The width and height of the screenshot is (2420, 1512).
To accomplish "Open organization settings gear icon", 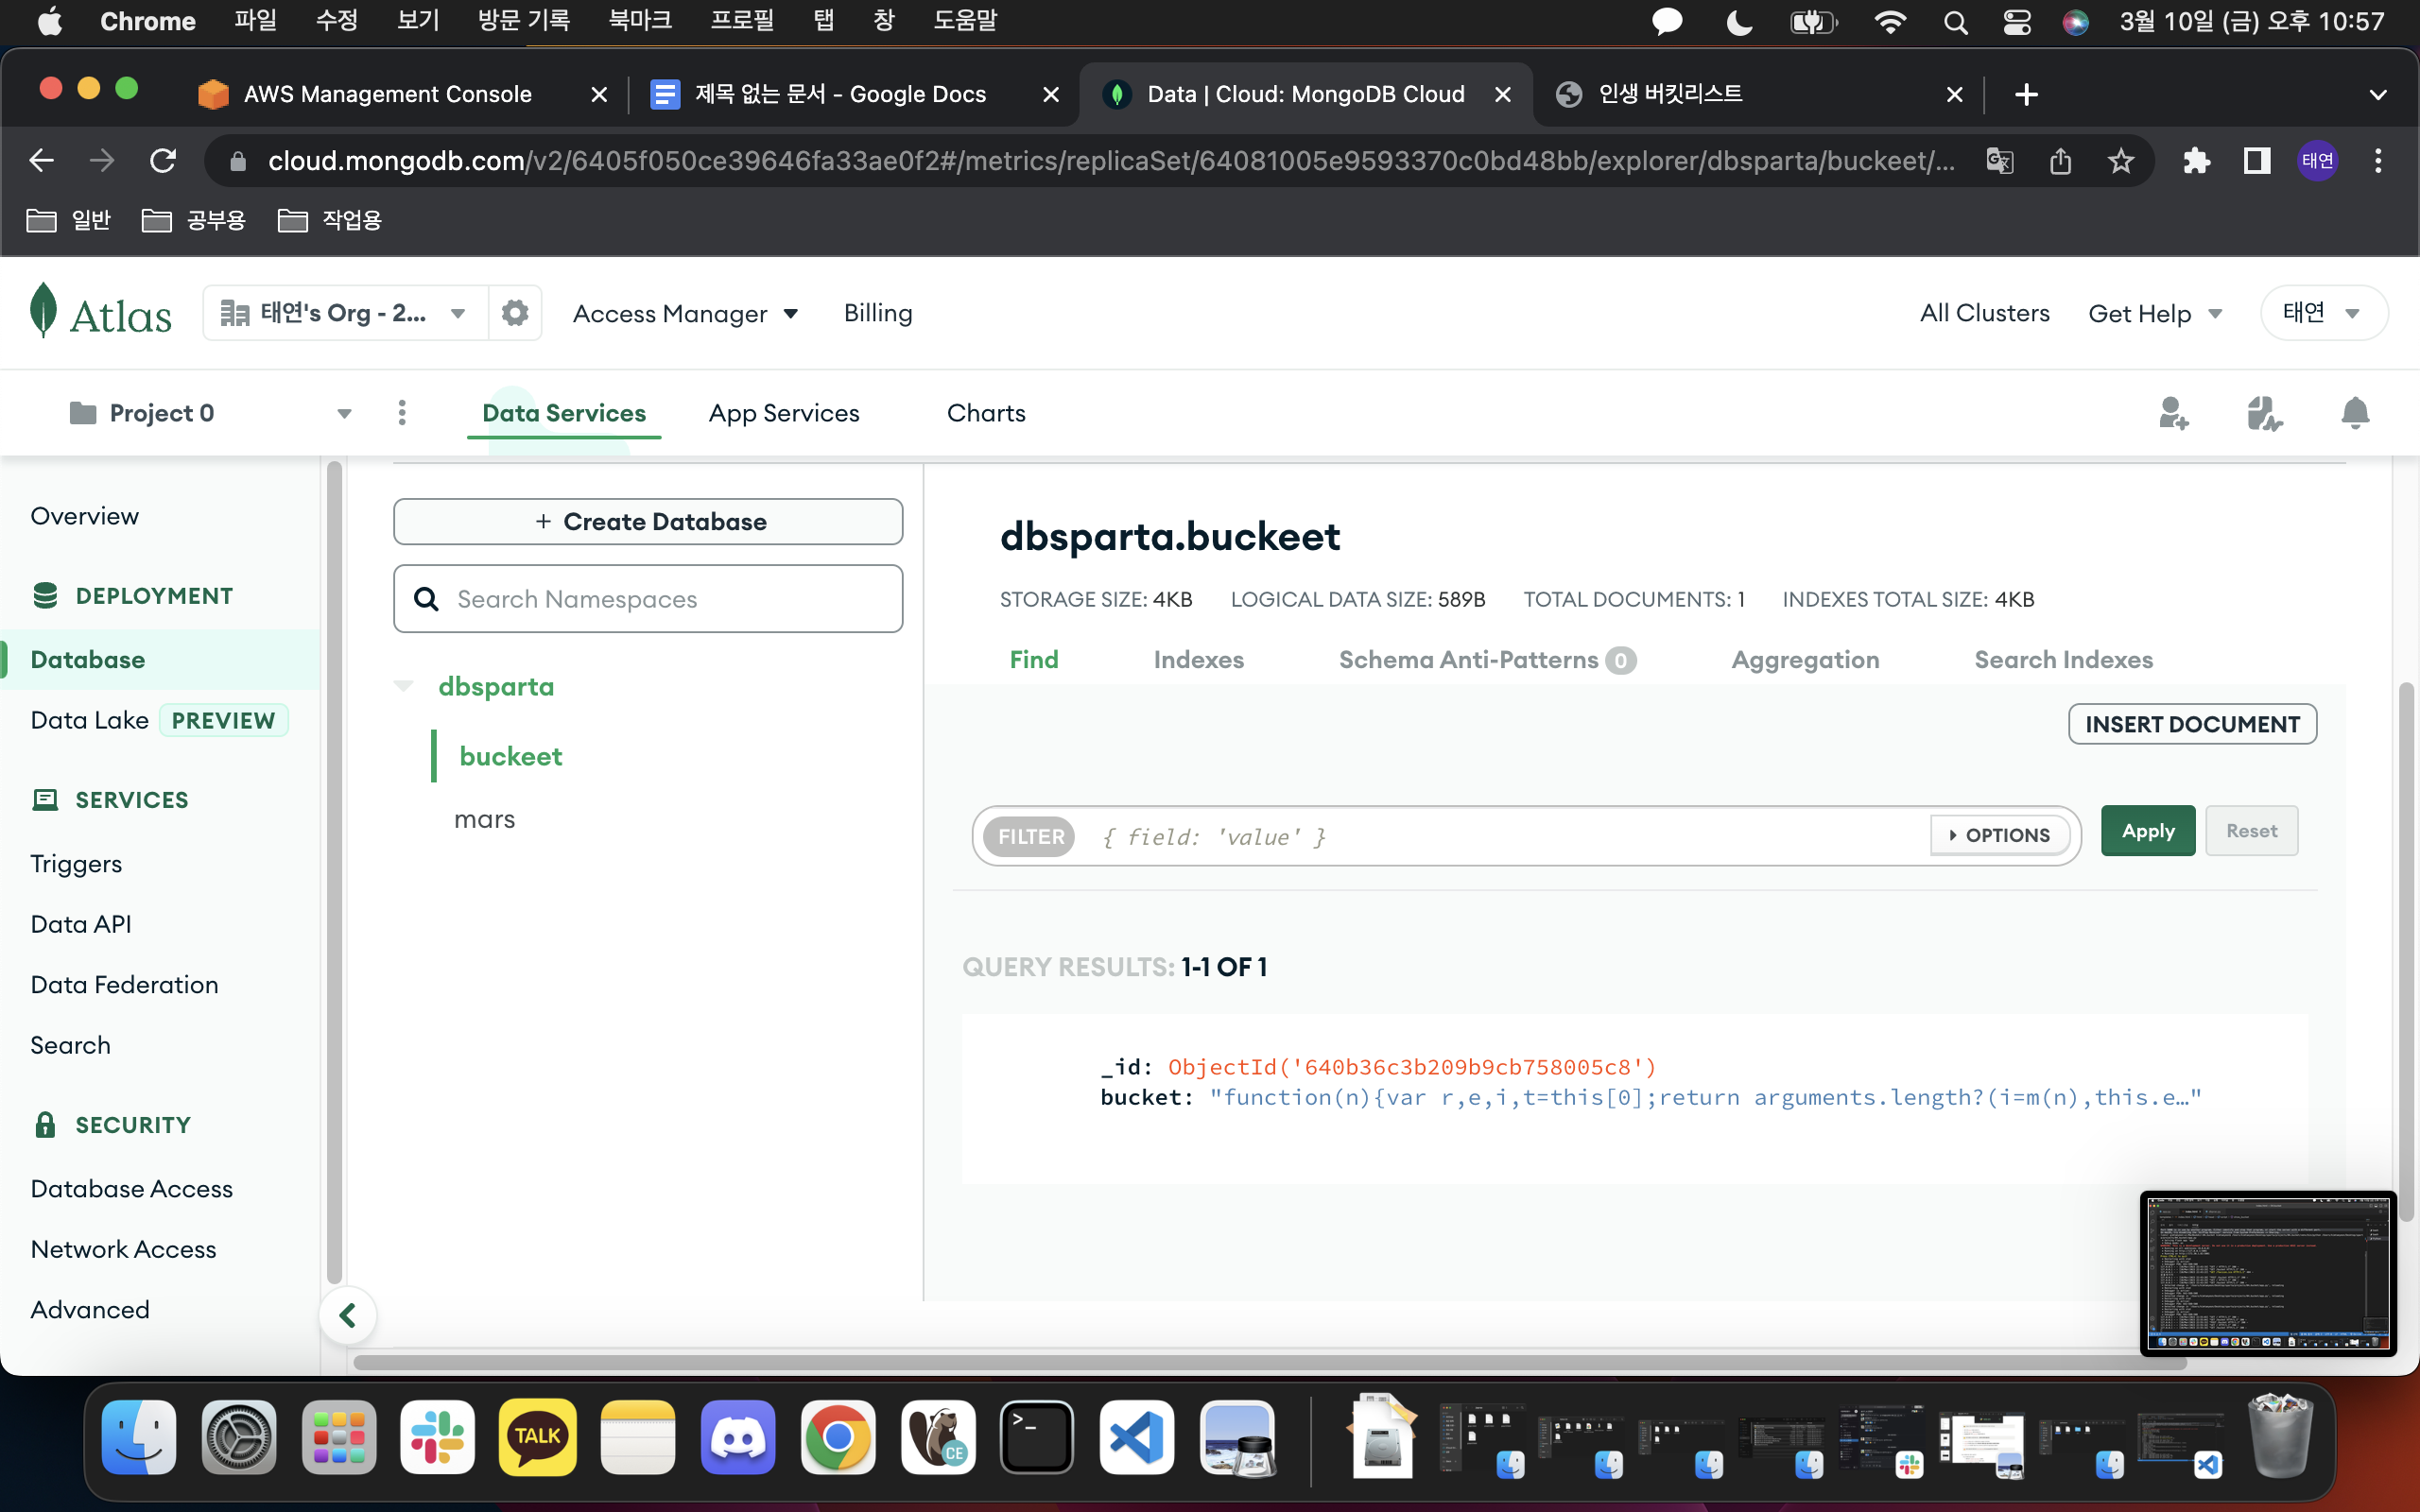I will 515,313.
